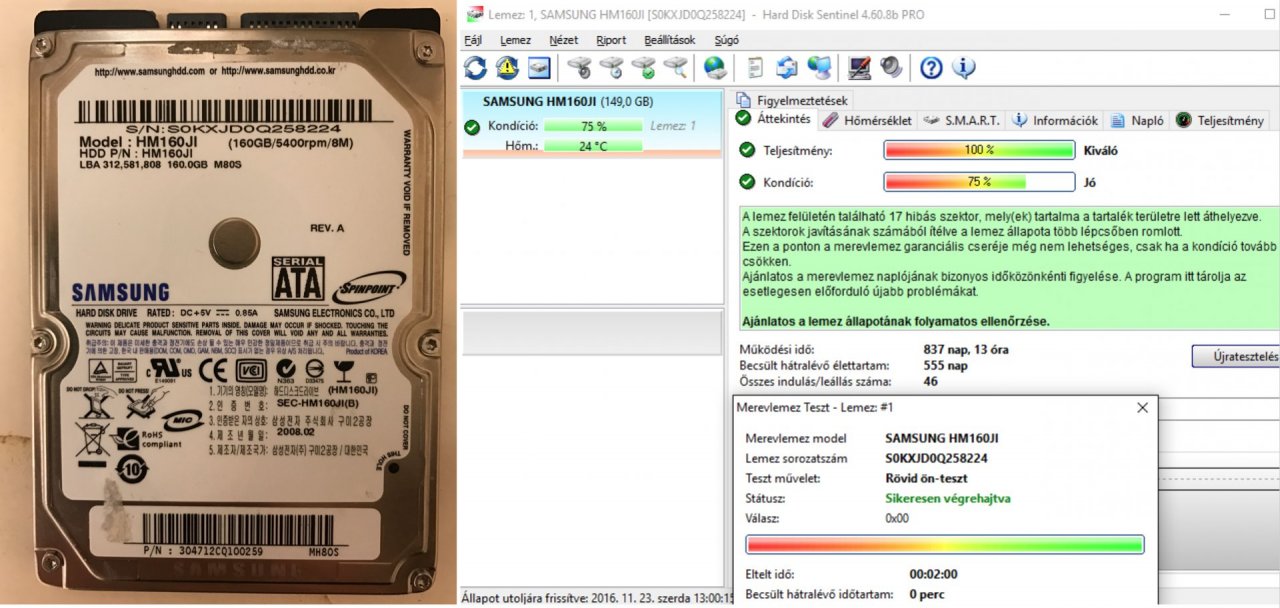This screenshot has height=608, width=1280.
Task: Open the Napló tab
Action: 1137,120
